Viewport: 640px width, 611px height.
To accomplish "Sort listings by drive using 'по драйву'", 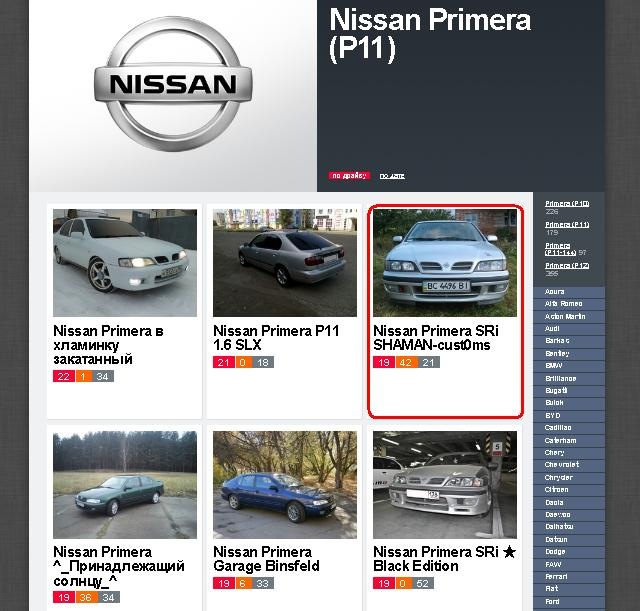I will [349, 176].
